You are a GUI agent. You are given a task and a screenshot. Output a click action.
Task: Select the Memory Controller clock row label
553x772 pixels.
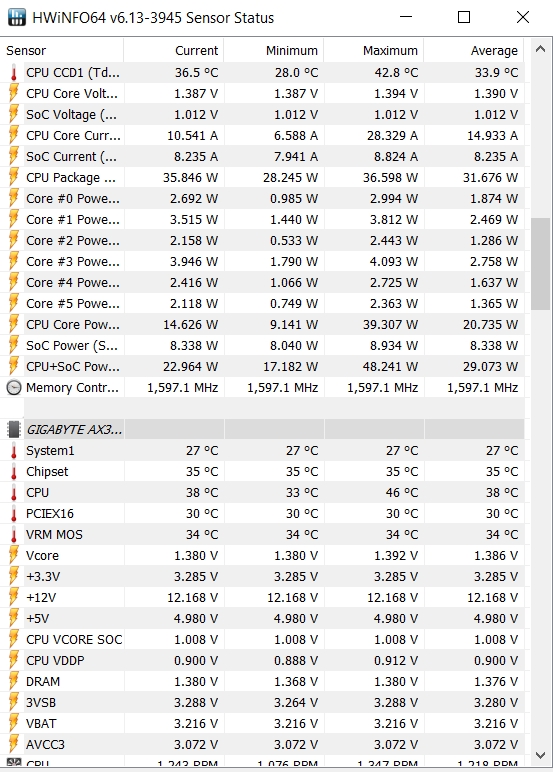(x=72, y=387)
